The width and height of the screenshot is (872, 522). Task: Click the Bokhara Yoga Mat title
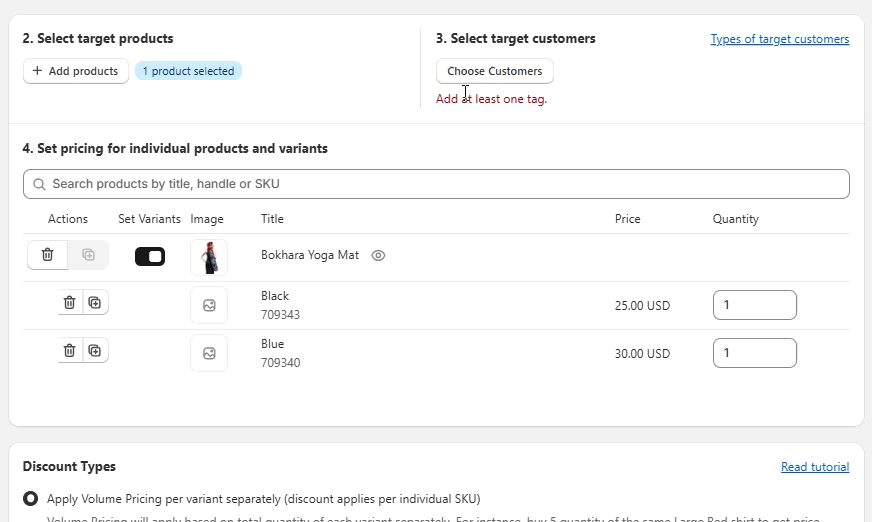[310, 255]
